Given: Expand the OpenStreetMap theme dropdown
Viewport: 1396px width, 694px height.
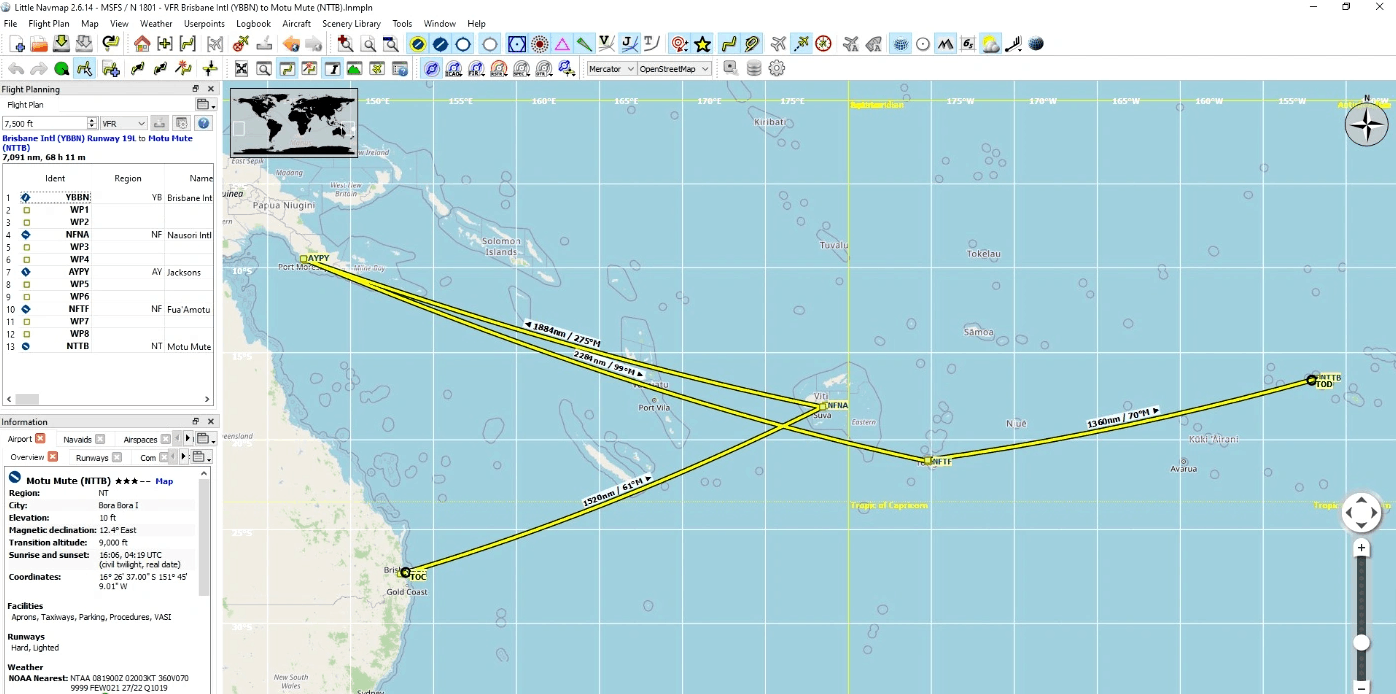Looking at the screenshot, I should tap(674, 69).
